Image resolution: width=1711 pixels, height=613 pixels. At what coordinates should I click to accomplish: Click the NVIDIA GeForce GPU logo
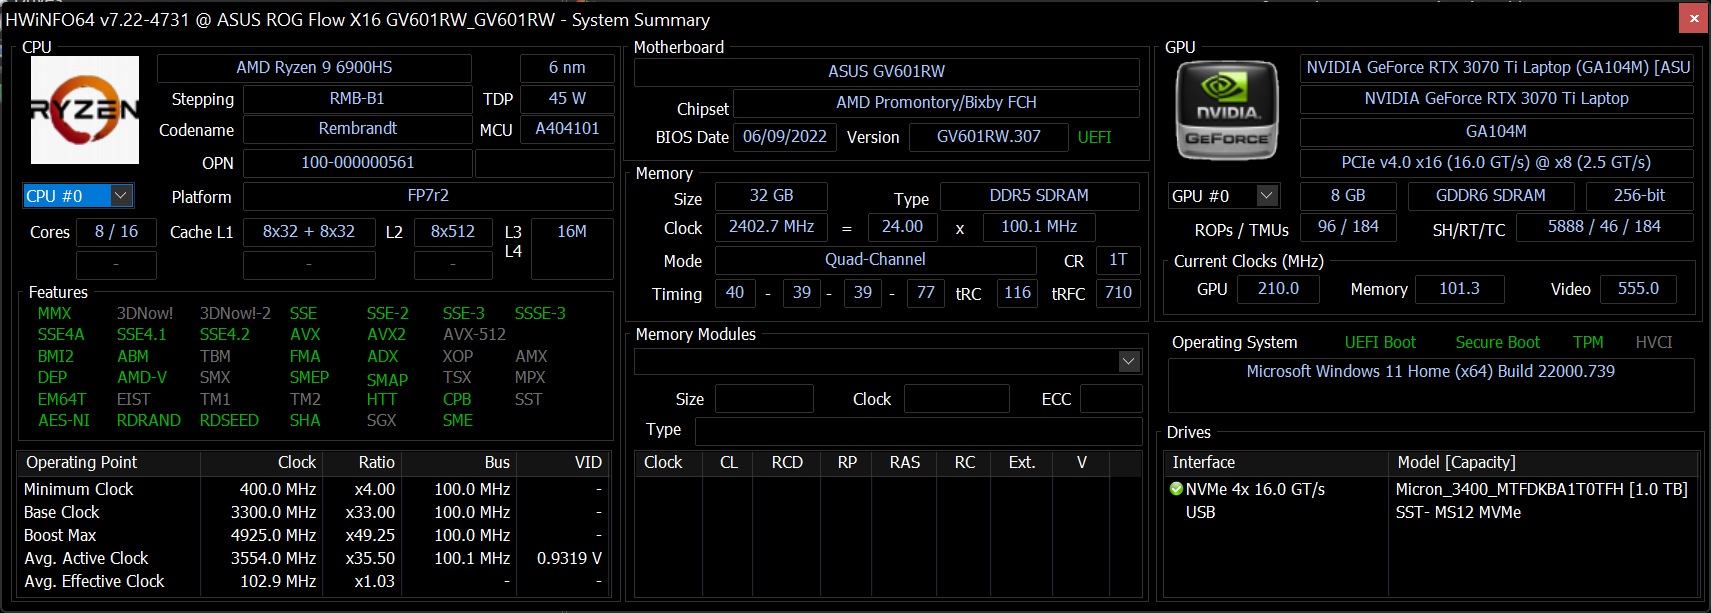(x=1227, y=110)
